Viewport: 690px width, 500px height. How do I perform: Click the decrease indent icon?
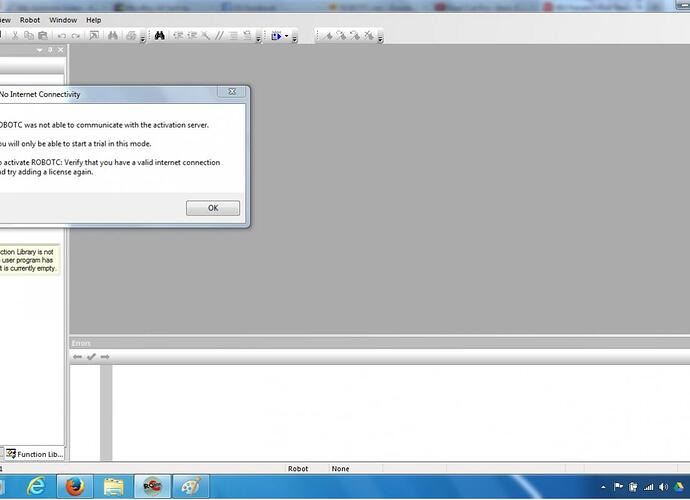point(178,36)
